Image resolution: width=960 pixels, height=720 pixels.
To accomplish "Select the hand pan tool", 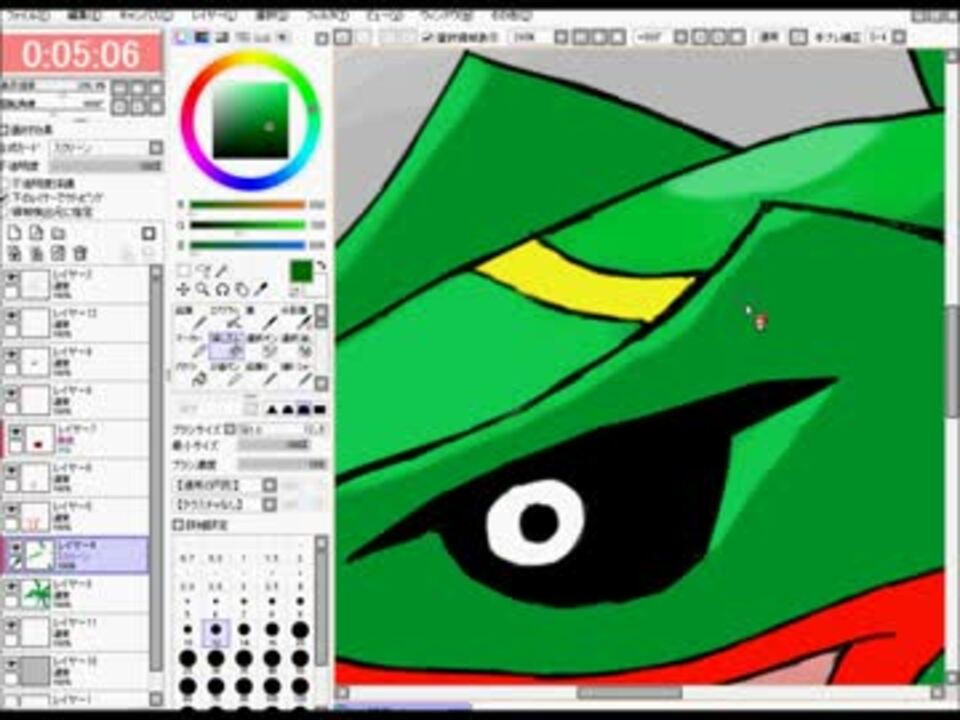I will pyautogui.click(x=242, y=289).
